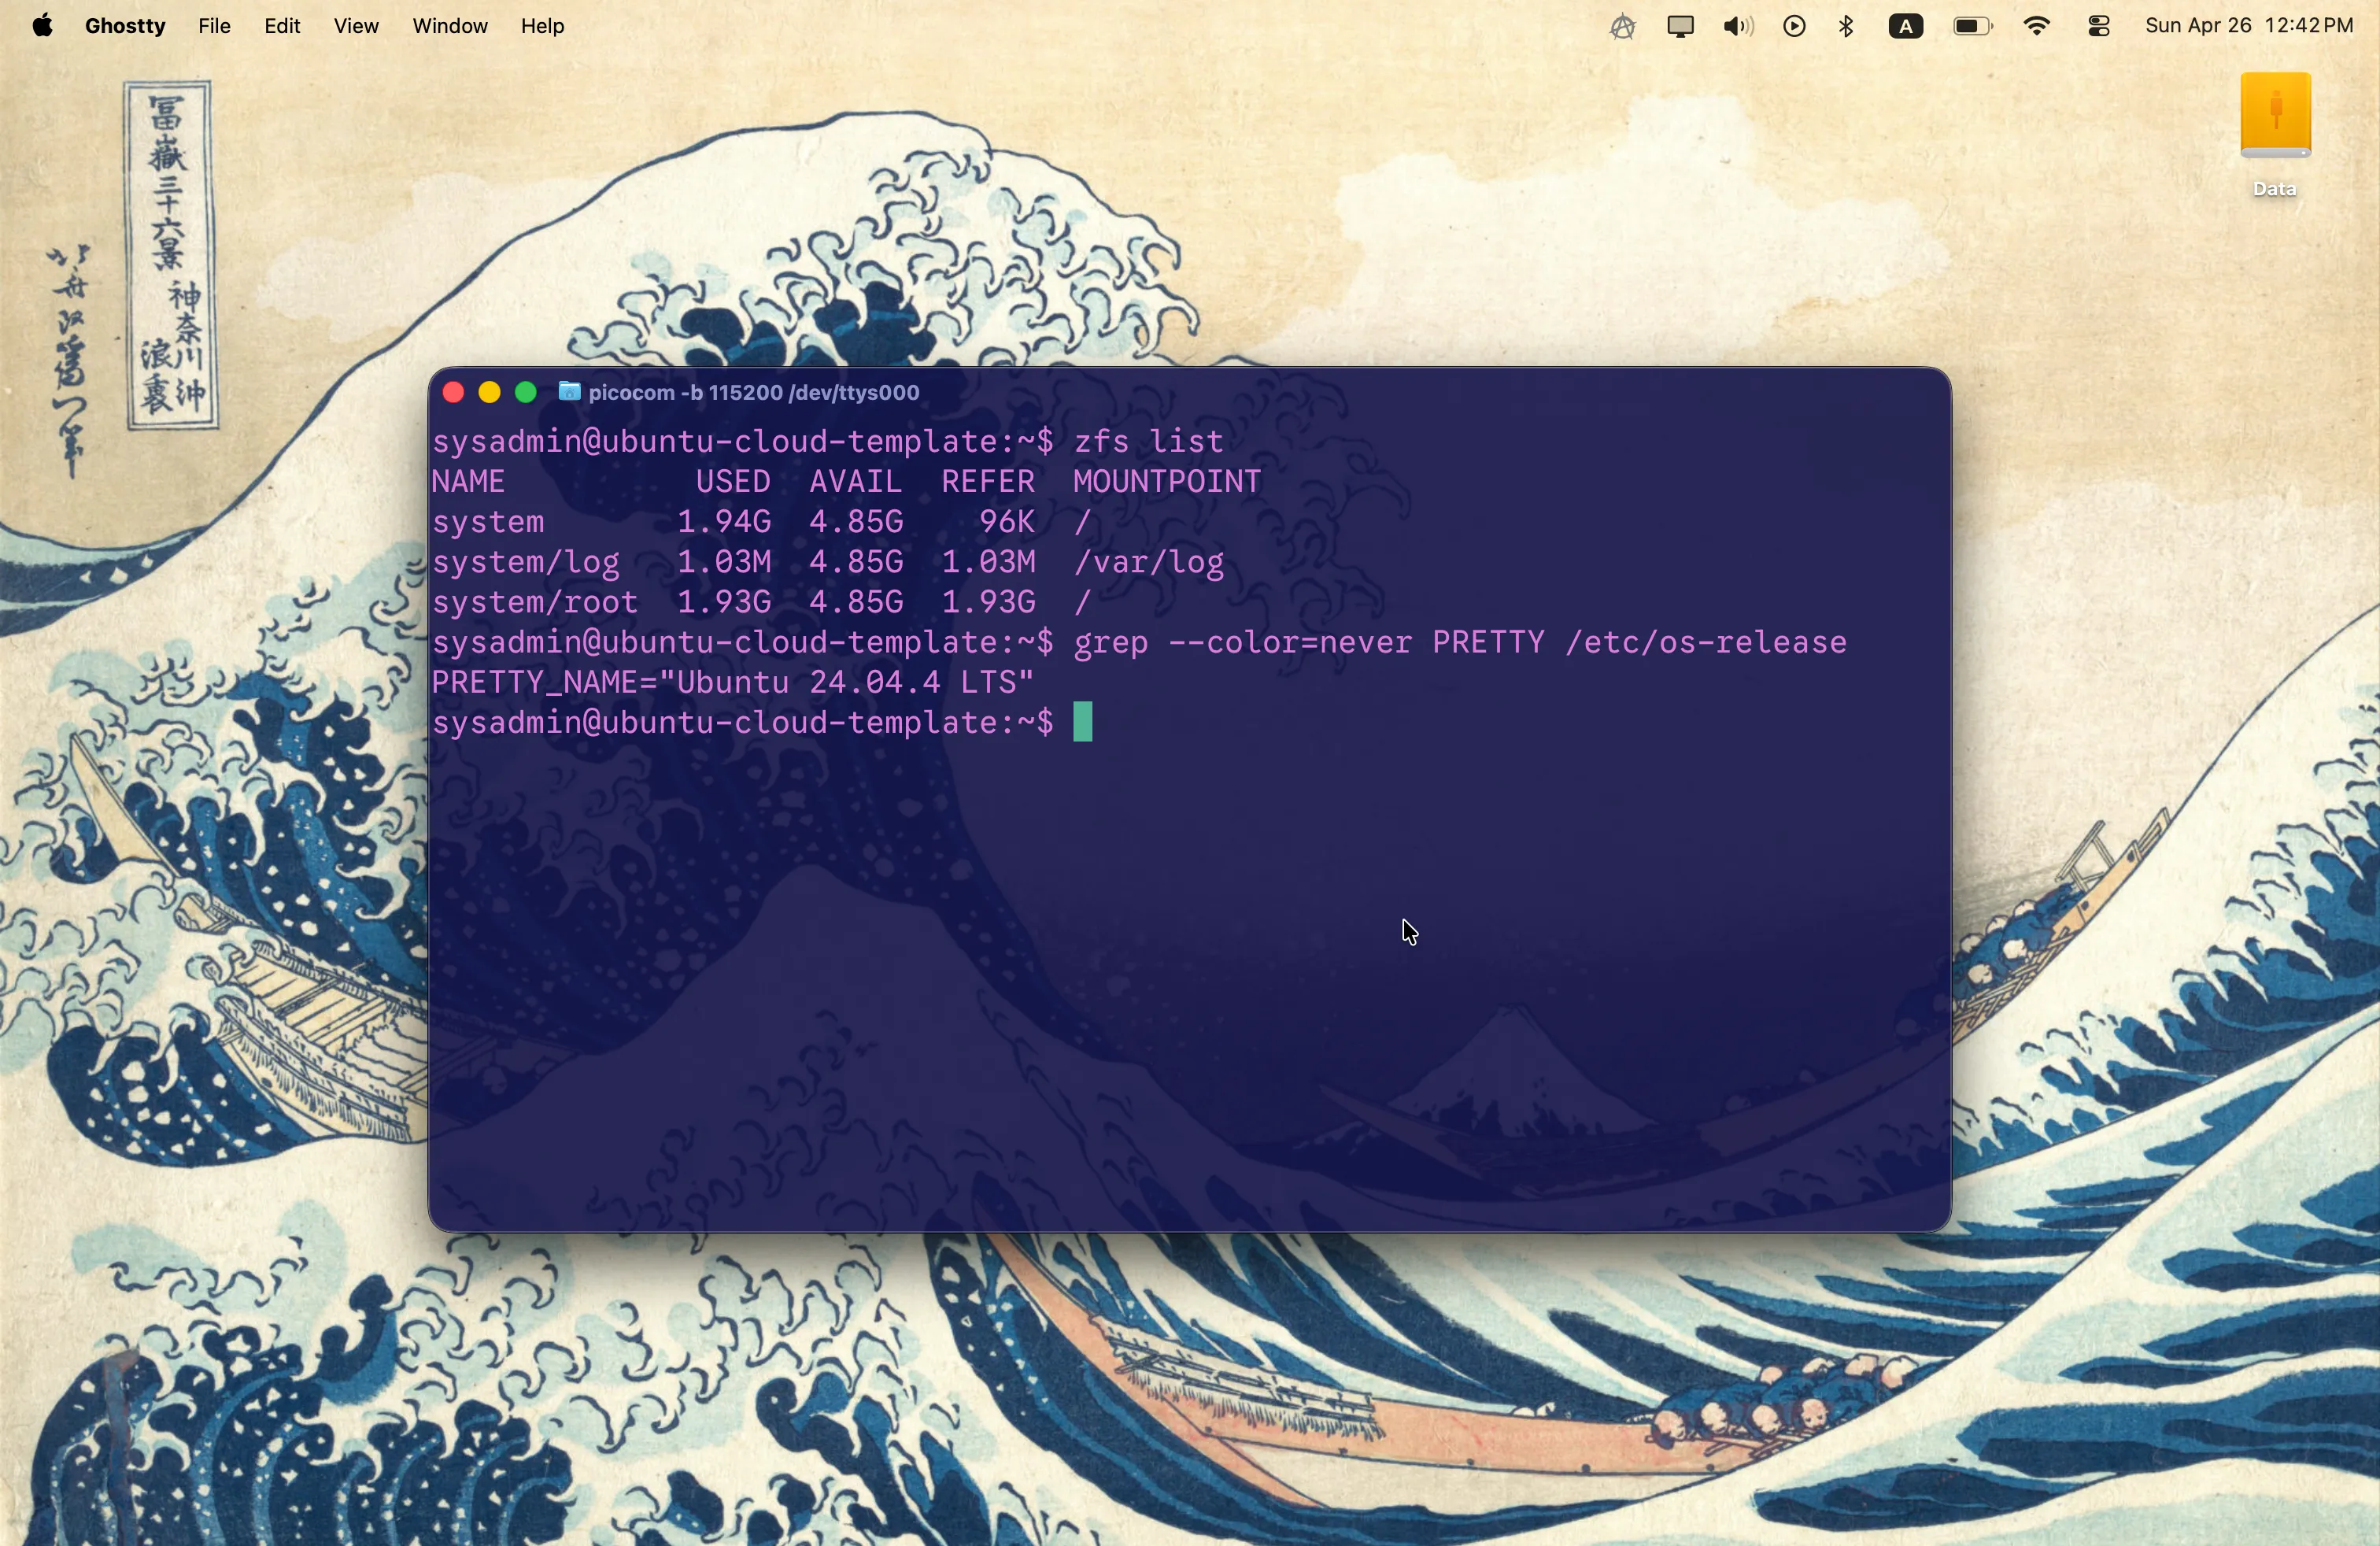The height and width of the screenshot is (1546, 2380).
Task: Open the Ghostty application menu
Action: click(x=125, y=27)
